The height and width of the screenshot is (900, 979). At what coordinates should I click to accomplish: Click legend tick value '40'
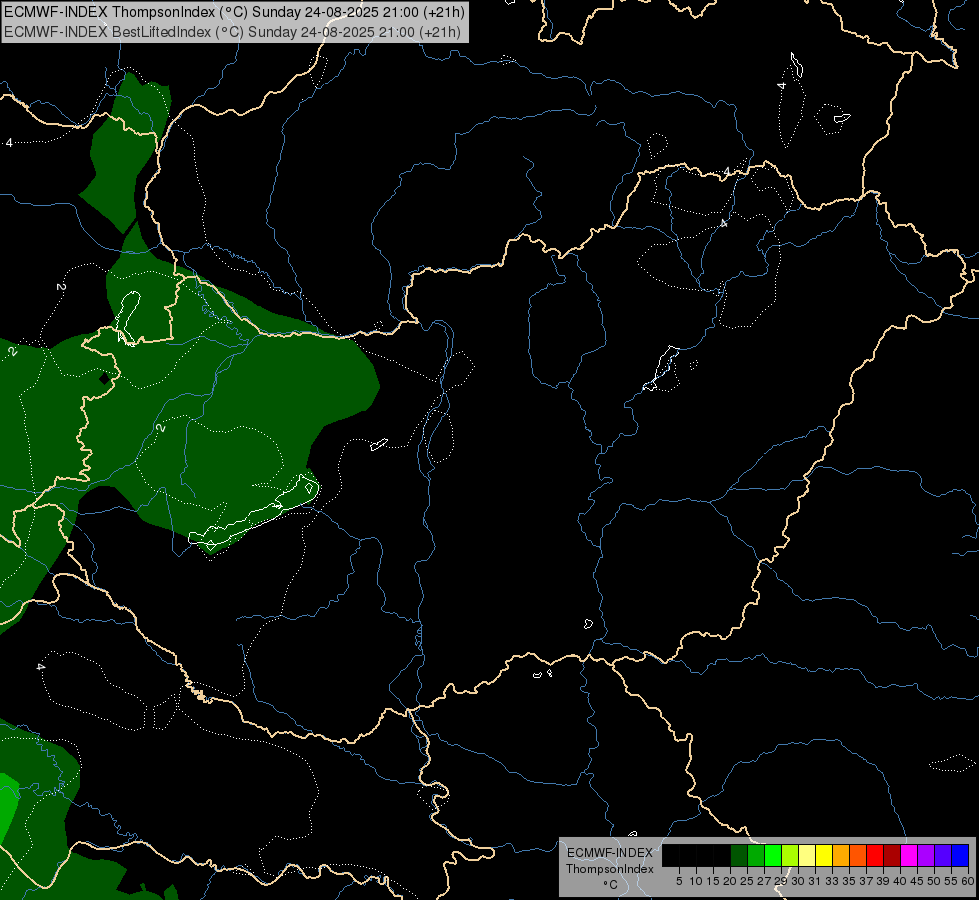900,881
